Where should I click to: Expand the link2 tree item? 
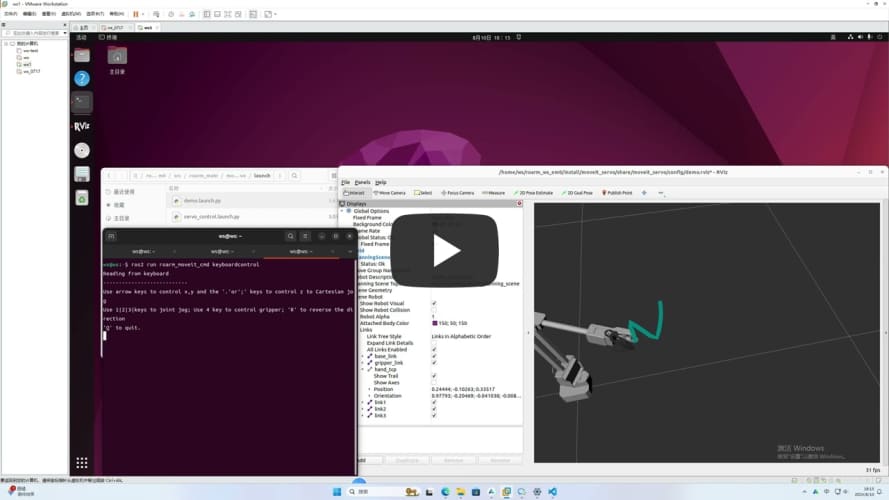363,409
